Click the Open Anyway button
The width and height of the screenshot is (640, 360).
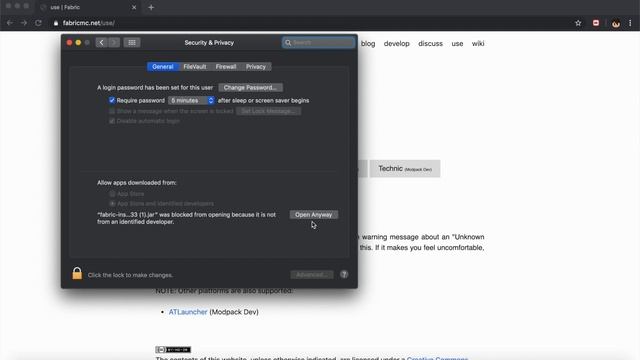[x=313, y=215]
